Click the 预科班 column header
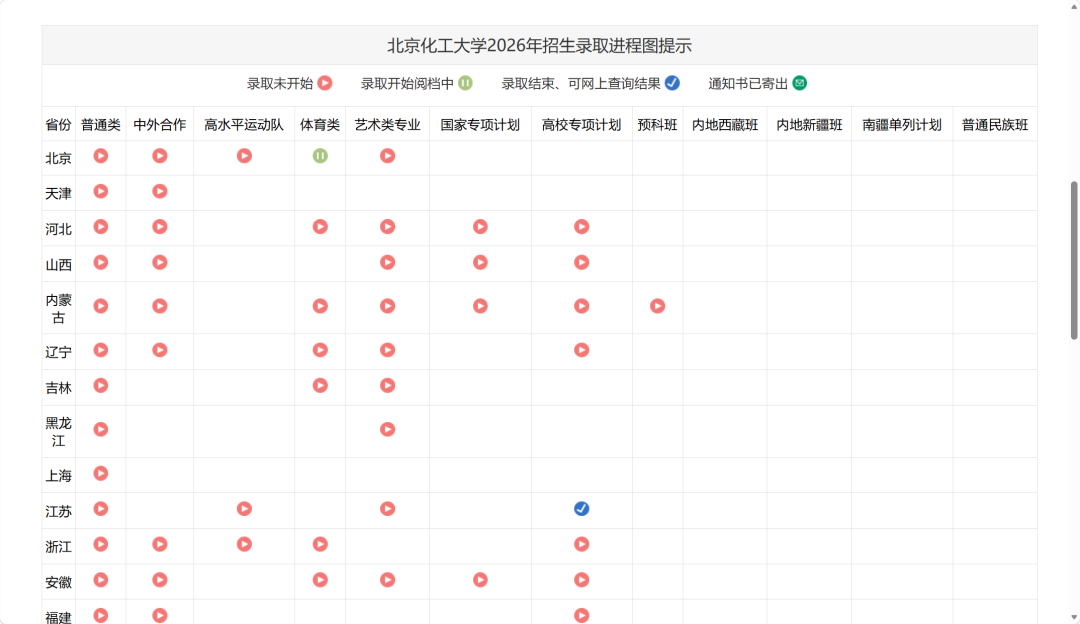 (x=657, y=125)
